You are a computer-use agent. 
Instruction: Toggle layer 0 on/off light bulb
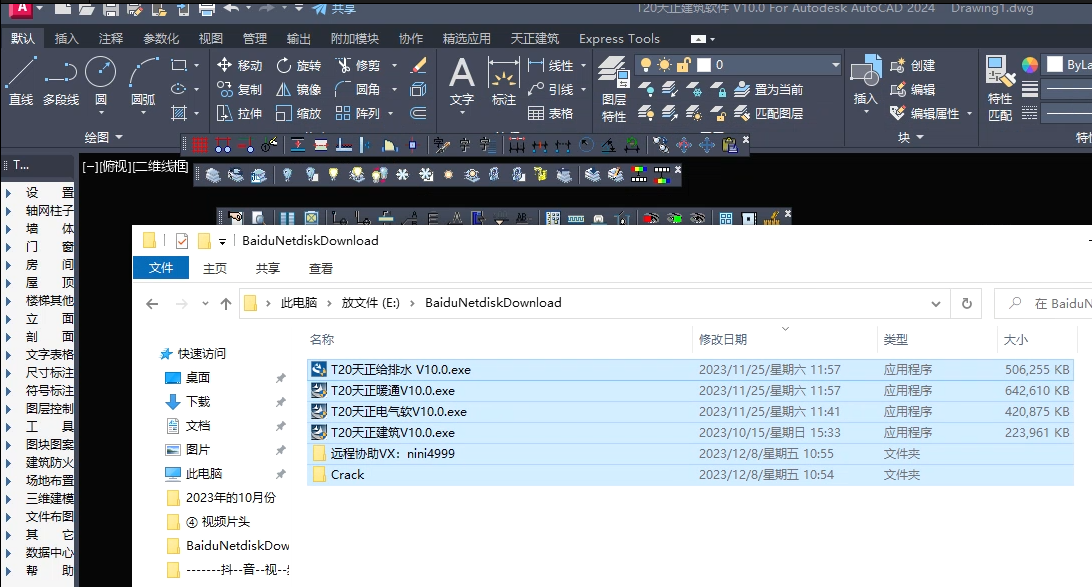(646, 65)
